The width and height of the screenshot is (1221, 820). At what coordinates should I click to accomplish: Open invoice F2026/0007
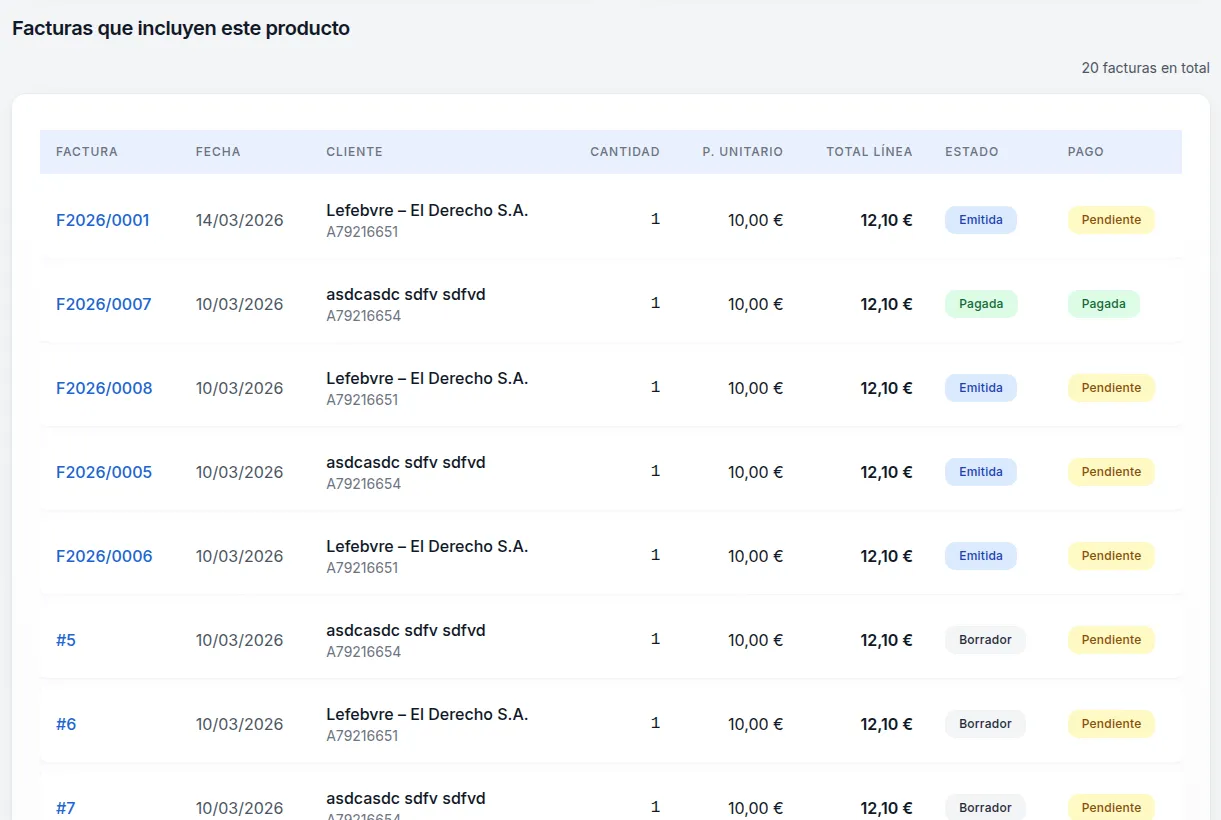point(103,303)
